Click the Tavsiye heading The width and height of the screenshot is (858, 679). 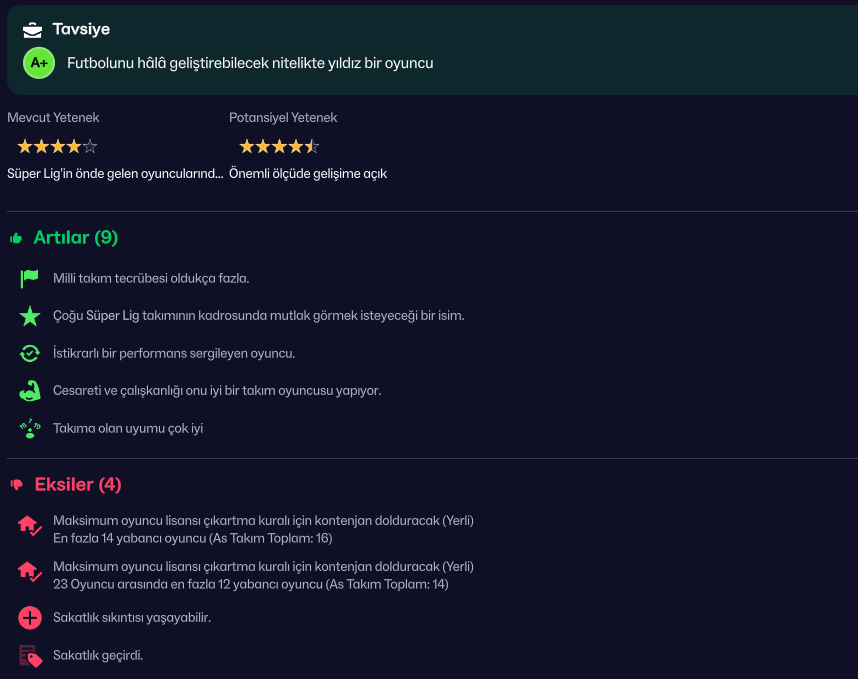81,29
